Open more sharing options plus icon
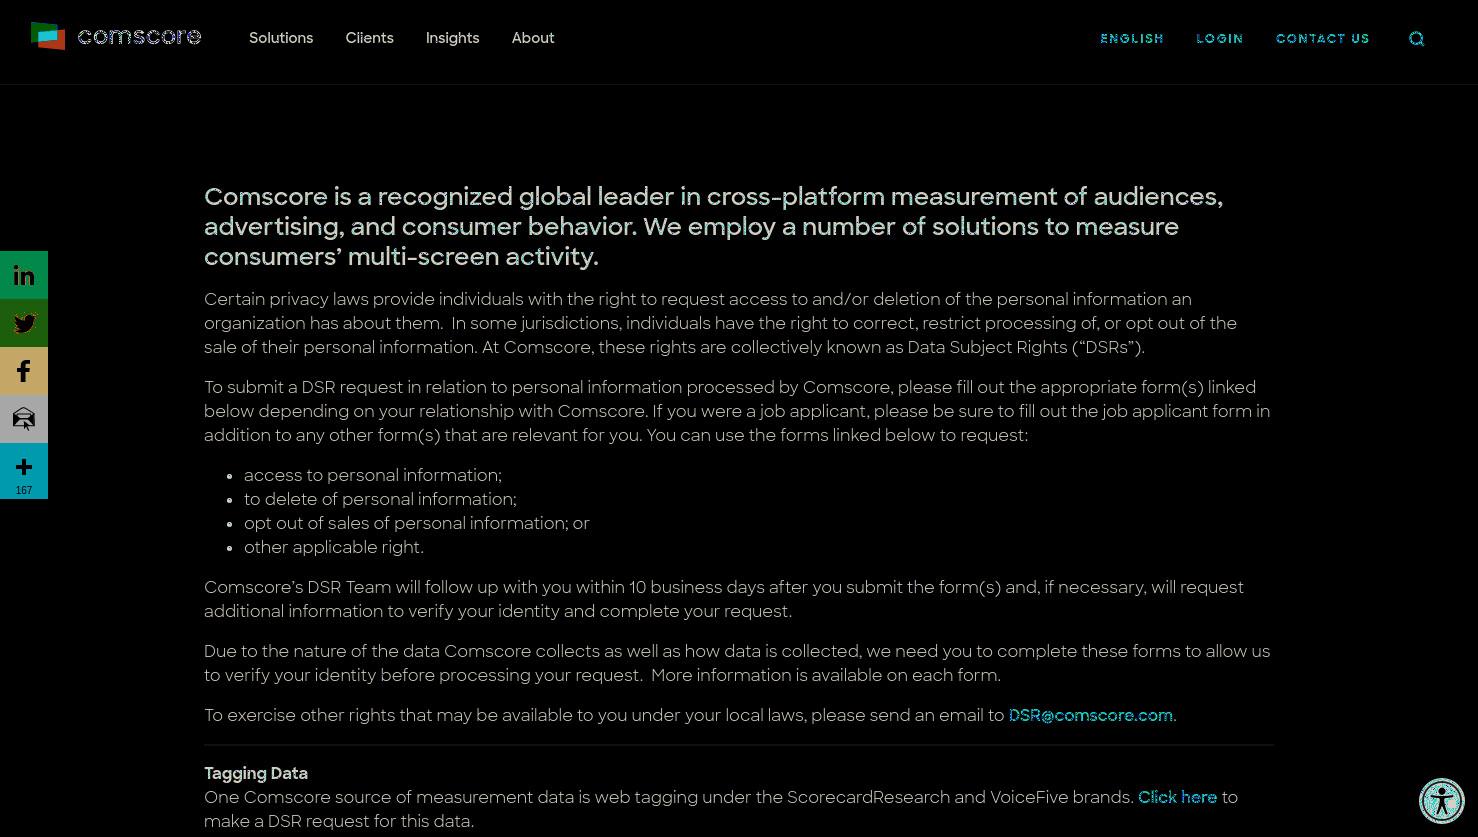 (24, 466)
